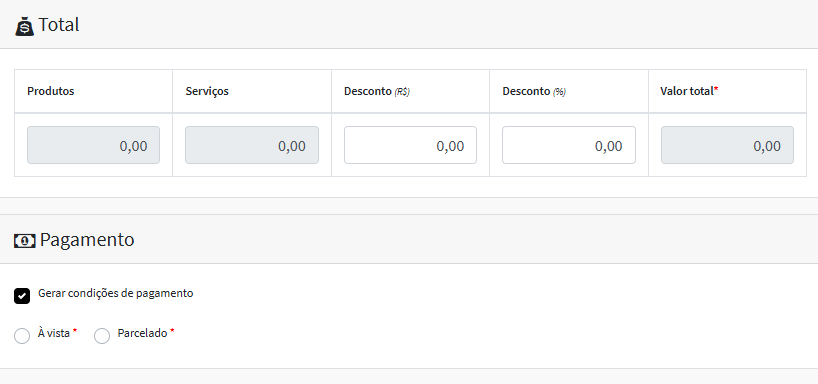The height and width of the screenshot is (384, 818).
Task: Click the disabled Produtos value field
Action: point(93,145)
